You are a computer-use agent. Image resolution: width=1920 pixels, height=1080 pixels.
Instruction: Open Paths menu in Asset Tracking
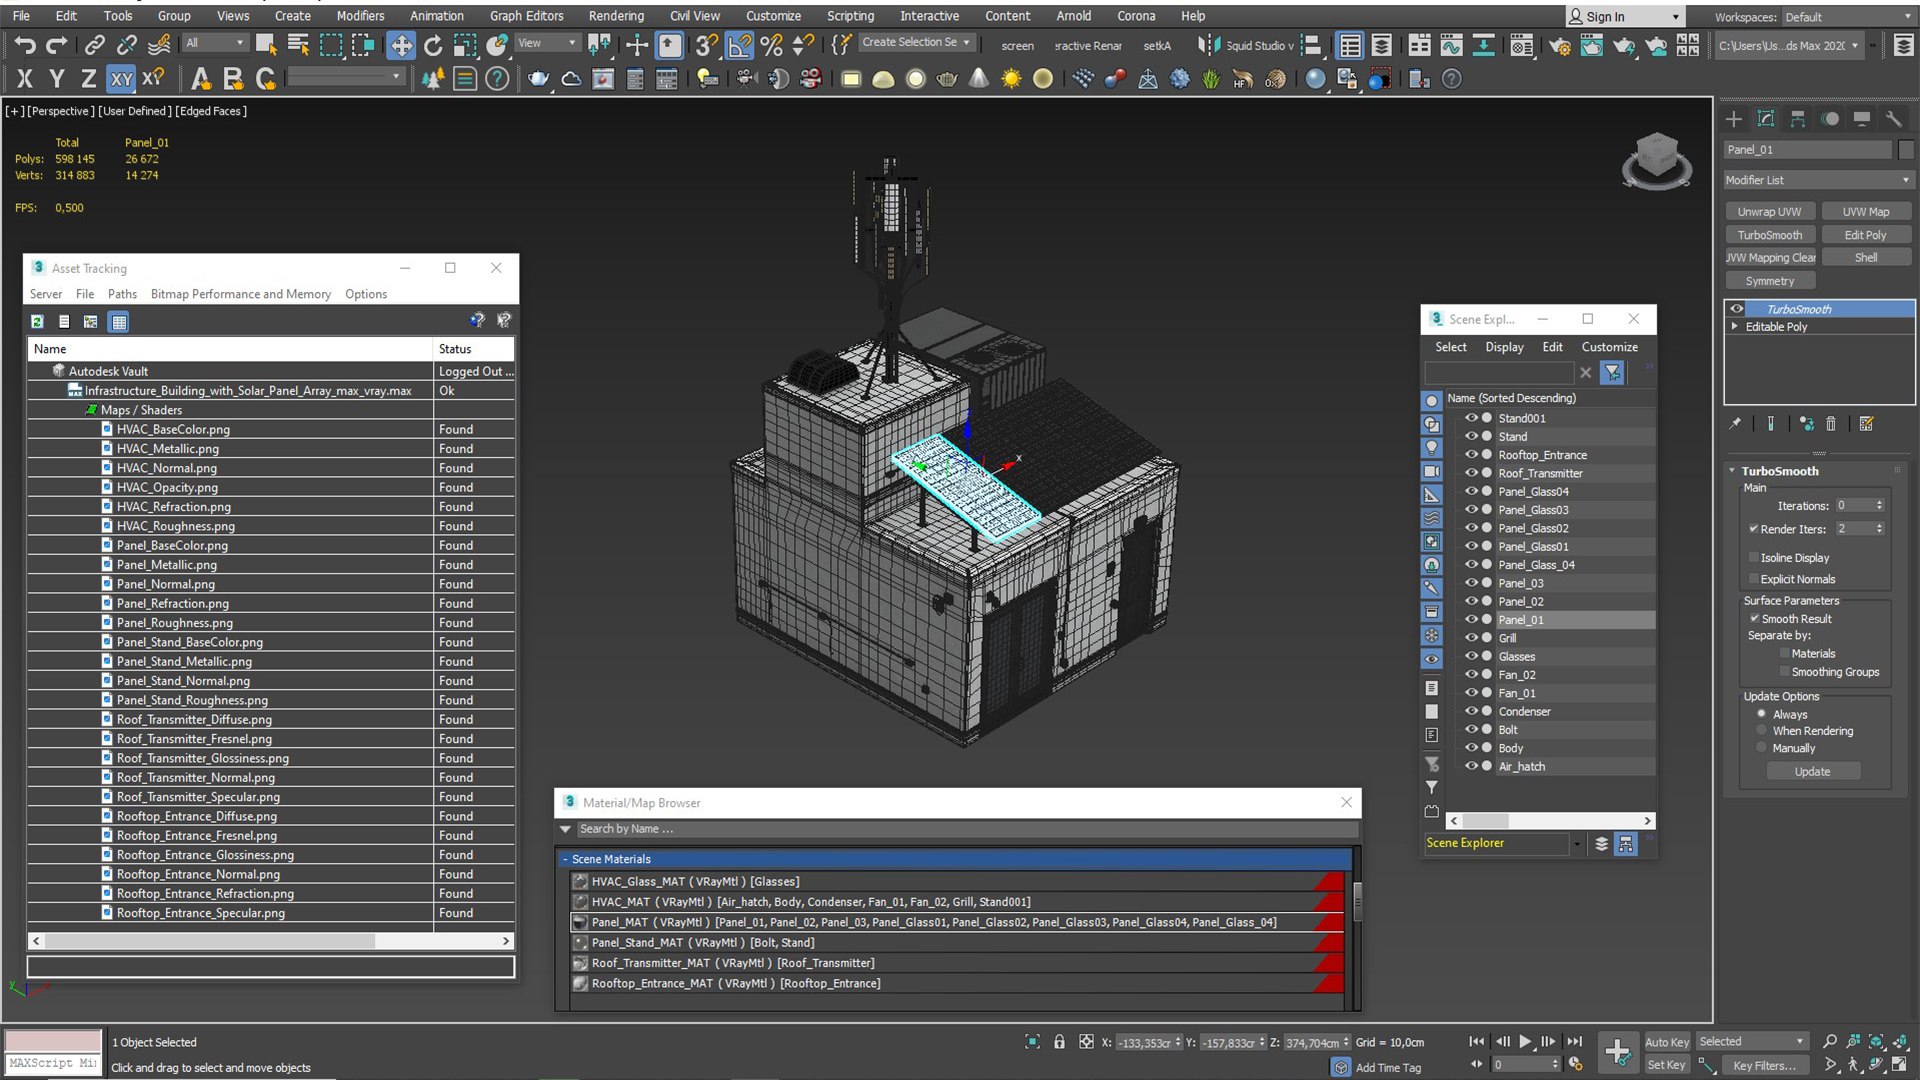click(x=122, y=294)
